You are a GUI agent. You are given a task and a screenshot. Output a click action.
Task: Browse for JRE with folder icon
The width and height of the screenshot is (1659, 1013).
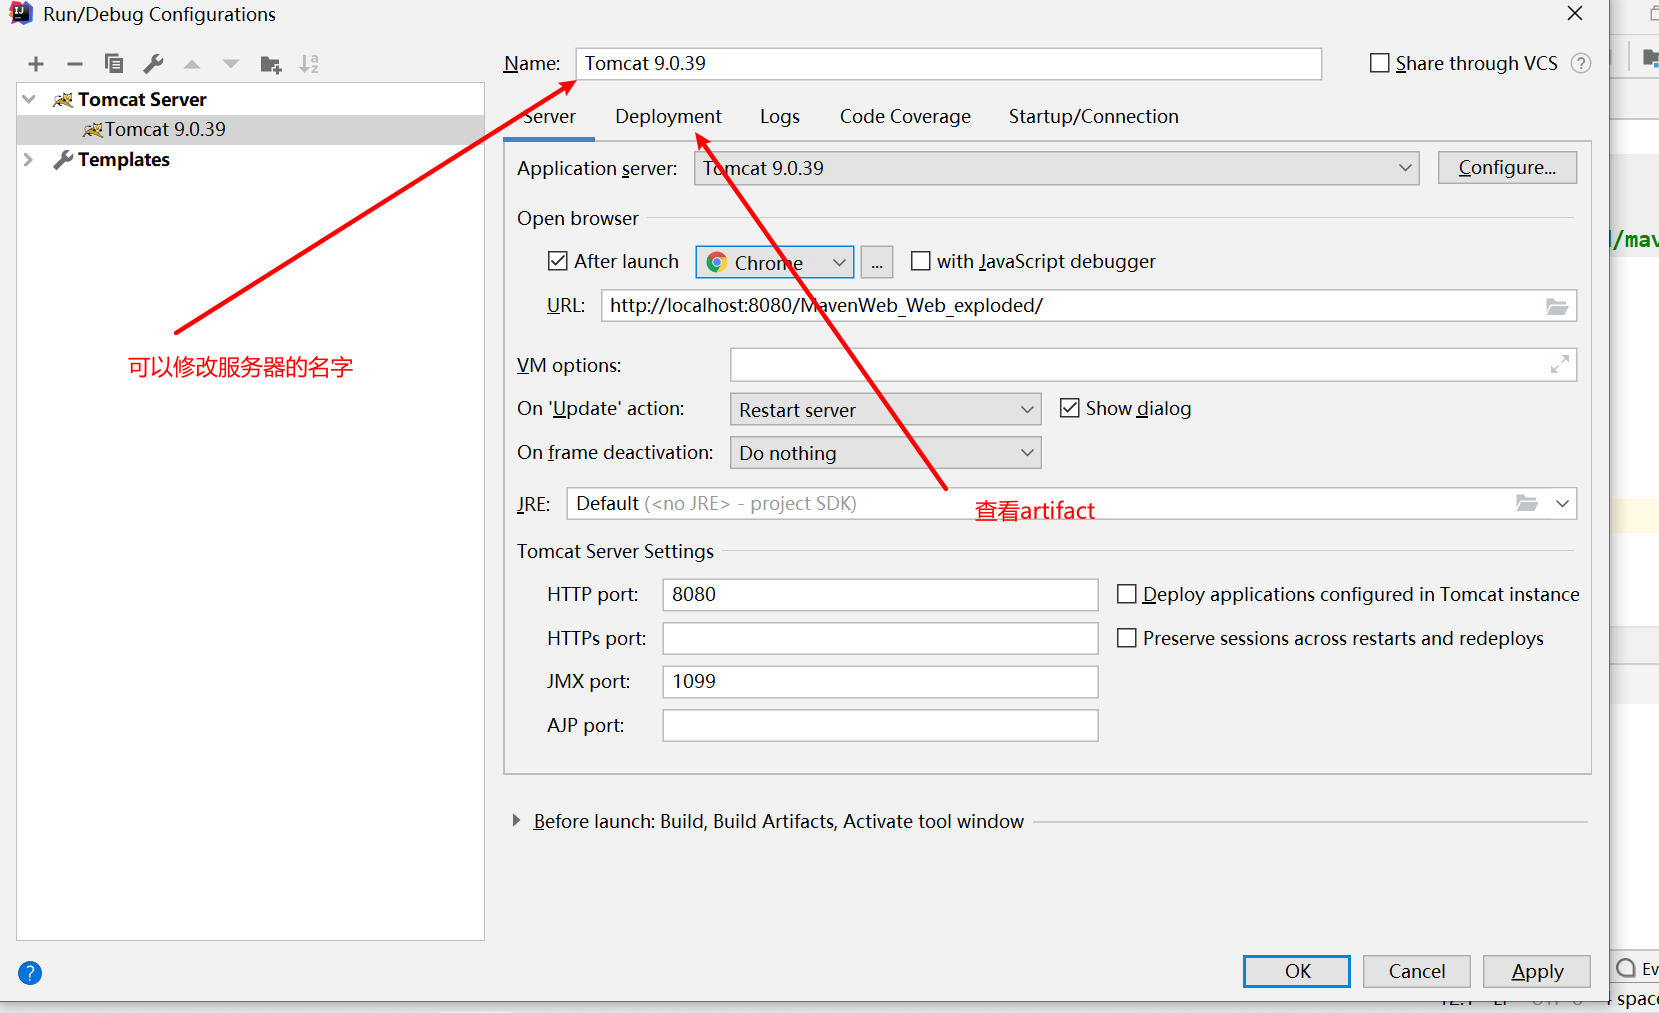click(1527, 503)
